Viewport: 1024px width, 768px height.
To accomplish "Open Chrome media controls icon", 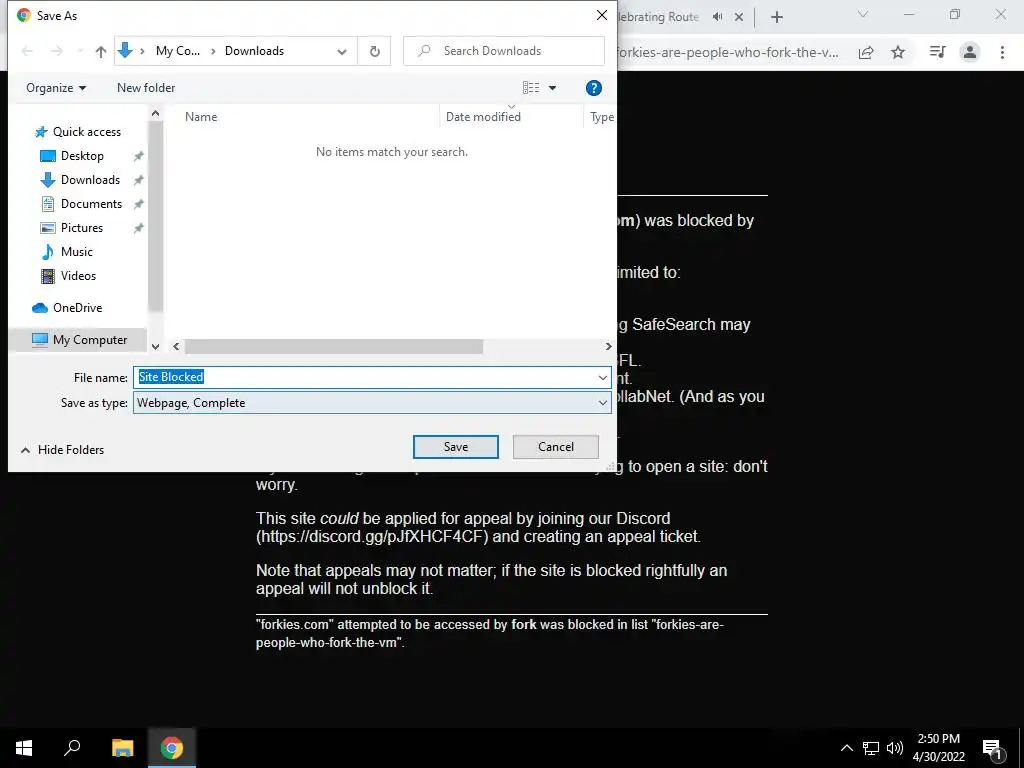I will coord(937,52).
